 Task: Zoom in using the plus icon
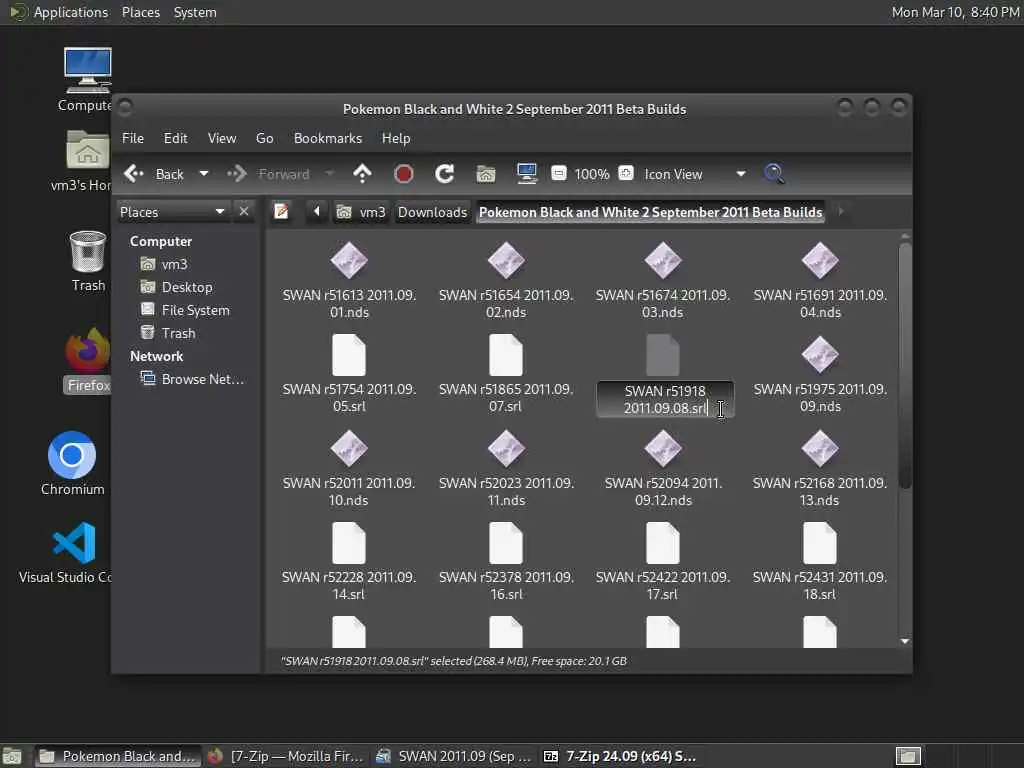tap(626, 173)
